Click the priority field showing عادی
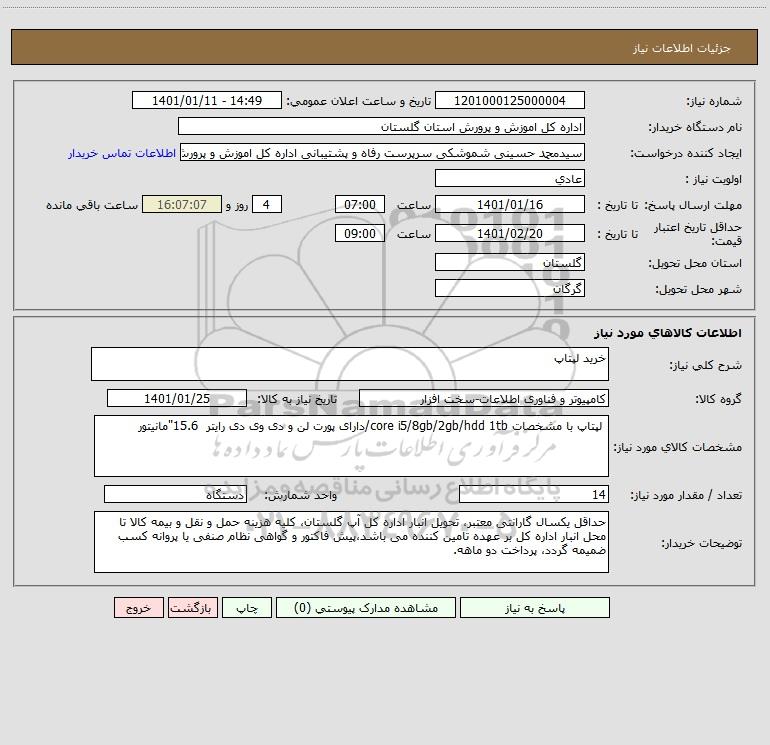Image resolution: width=770 pixels, height=745 pixels. point(510,178)
